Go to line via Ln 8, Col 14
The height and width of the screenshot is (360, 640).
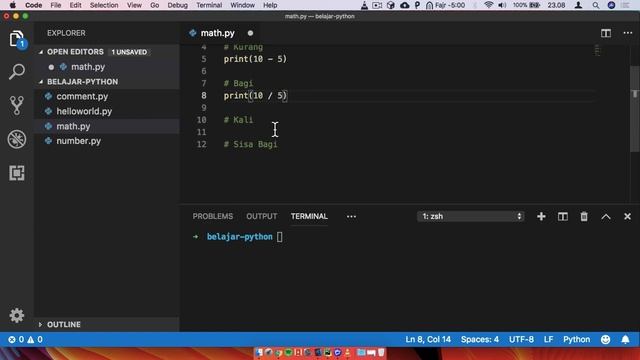tap(428, 340)
